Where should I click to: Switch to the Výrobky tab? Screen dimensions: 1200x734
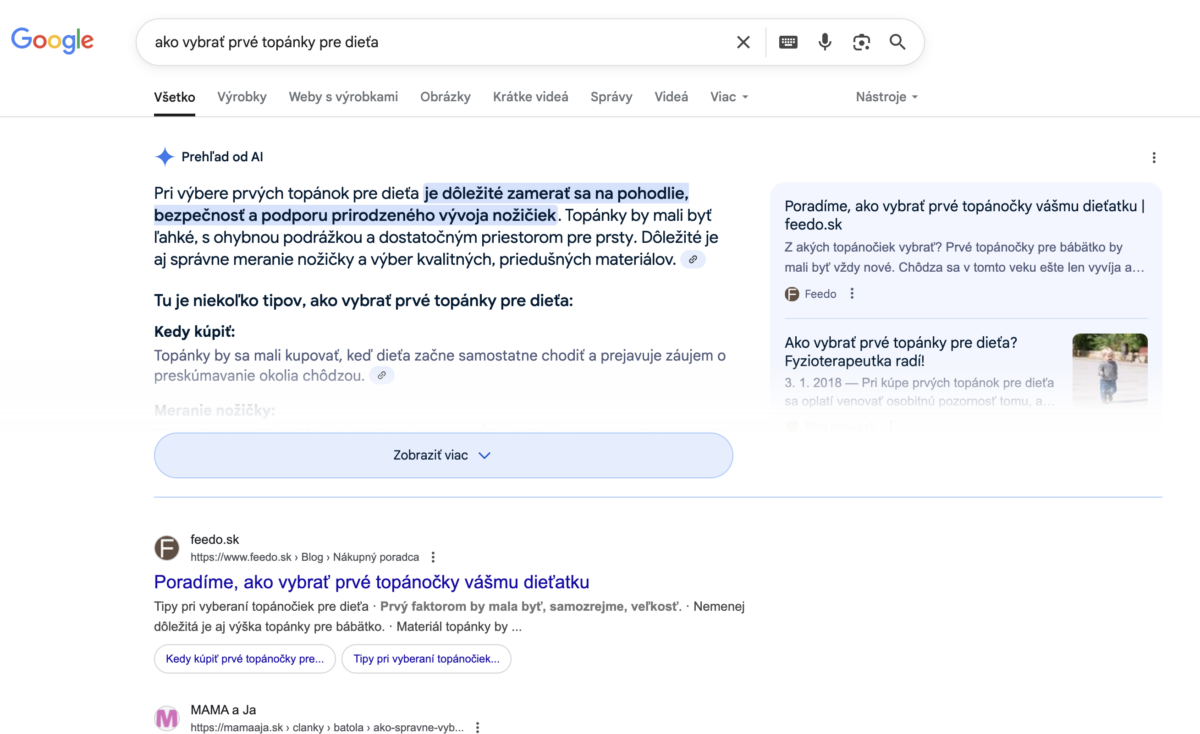coord(242,97)
